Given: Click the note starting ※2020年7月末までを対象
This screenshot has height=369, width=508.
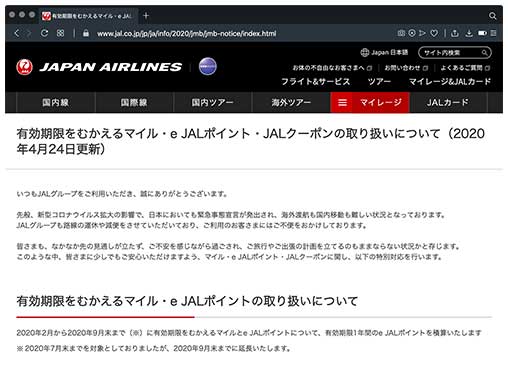Looking at the screenshot, I should (154, 349).
